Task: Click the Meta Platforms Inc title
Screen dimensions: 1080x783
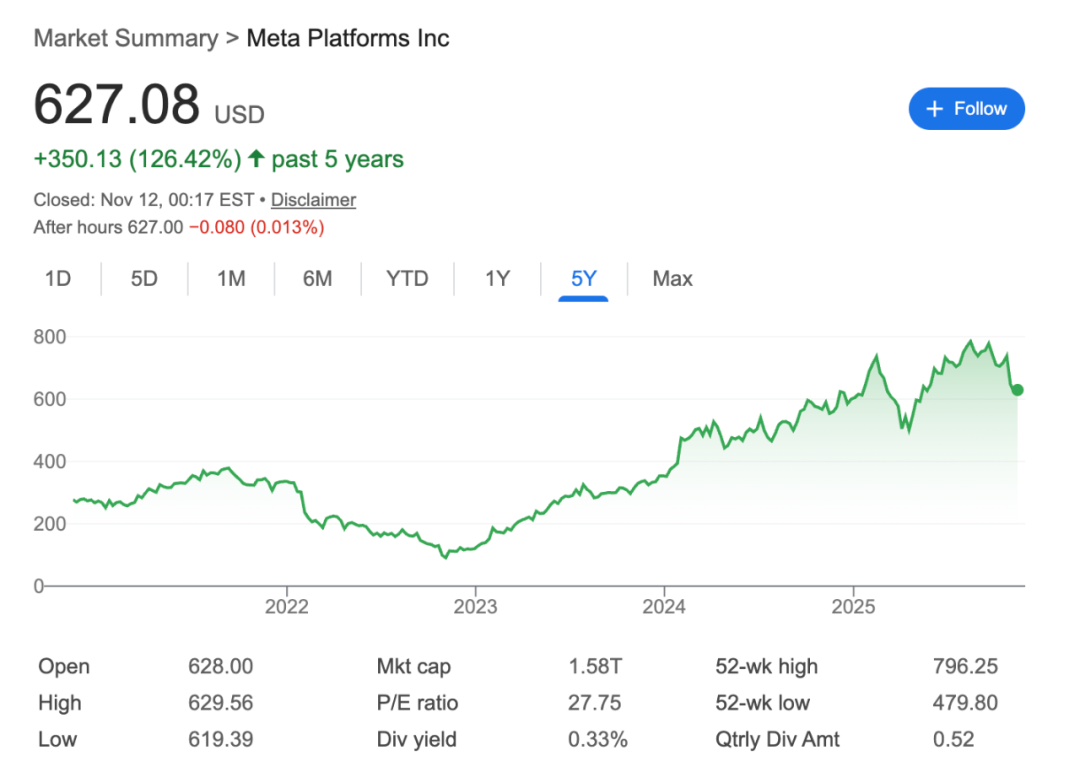Action: tap(348, 38)
